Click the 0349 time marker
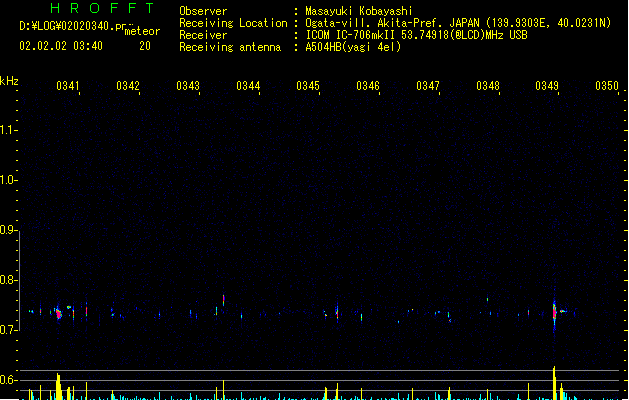Image resolution: width=629 pixels, height=400 pixels. click(547, 86)
